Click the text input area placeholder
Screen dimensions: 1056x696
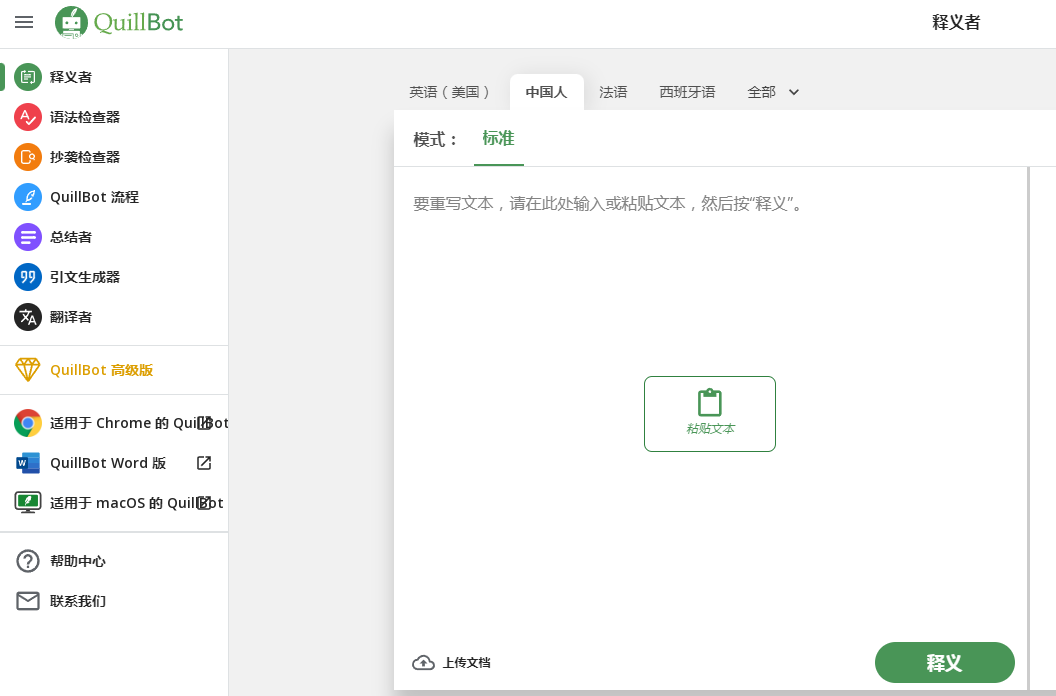pyautogui.click(x=608, y=204)
